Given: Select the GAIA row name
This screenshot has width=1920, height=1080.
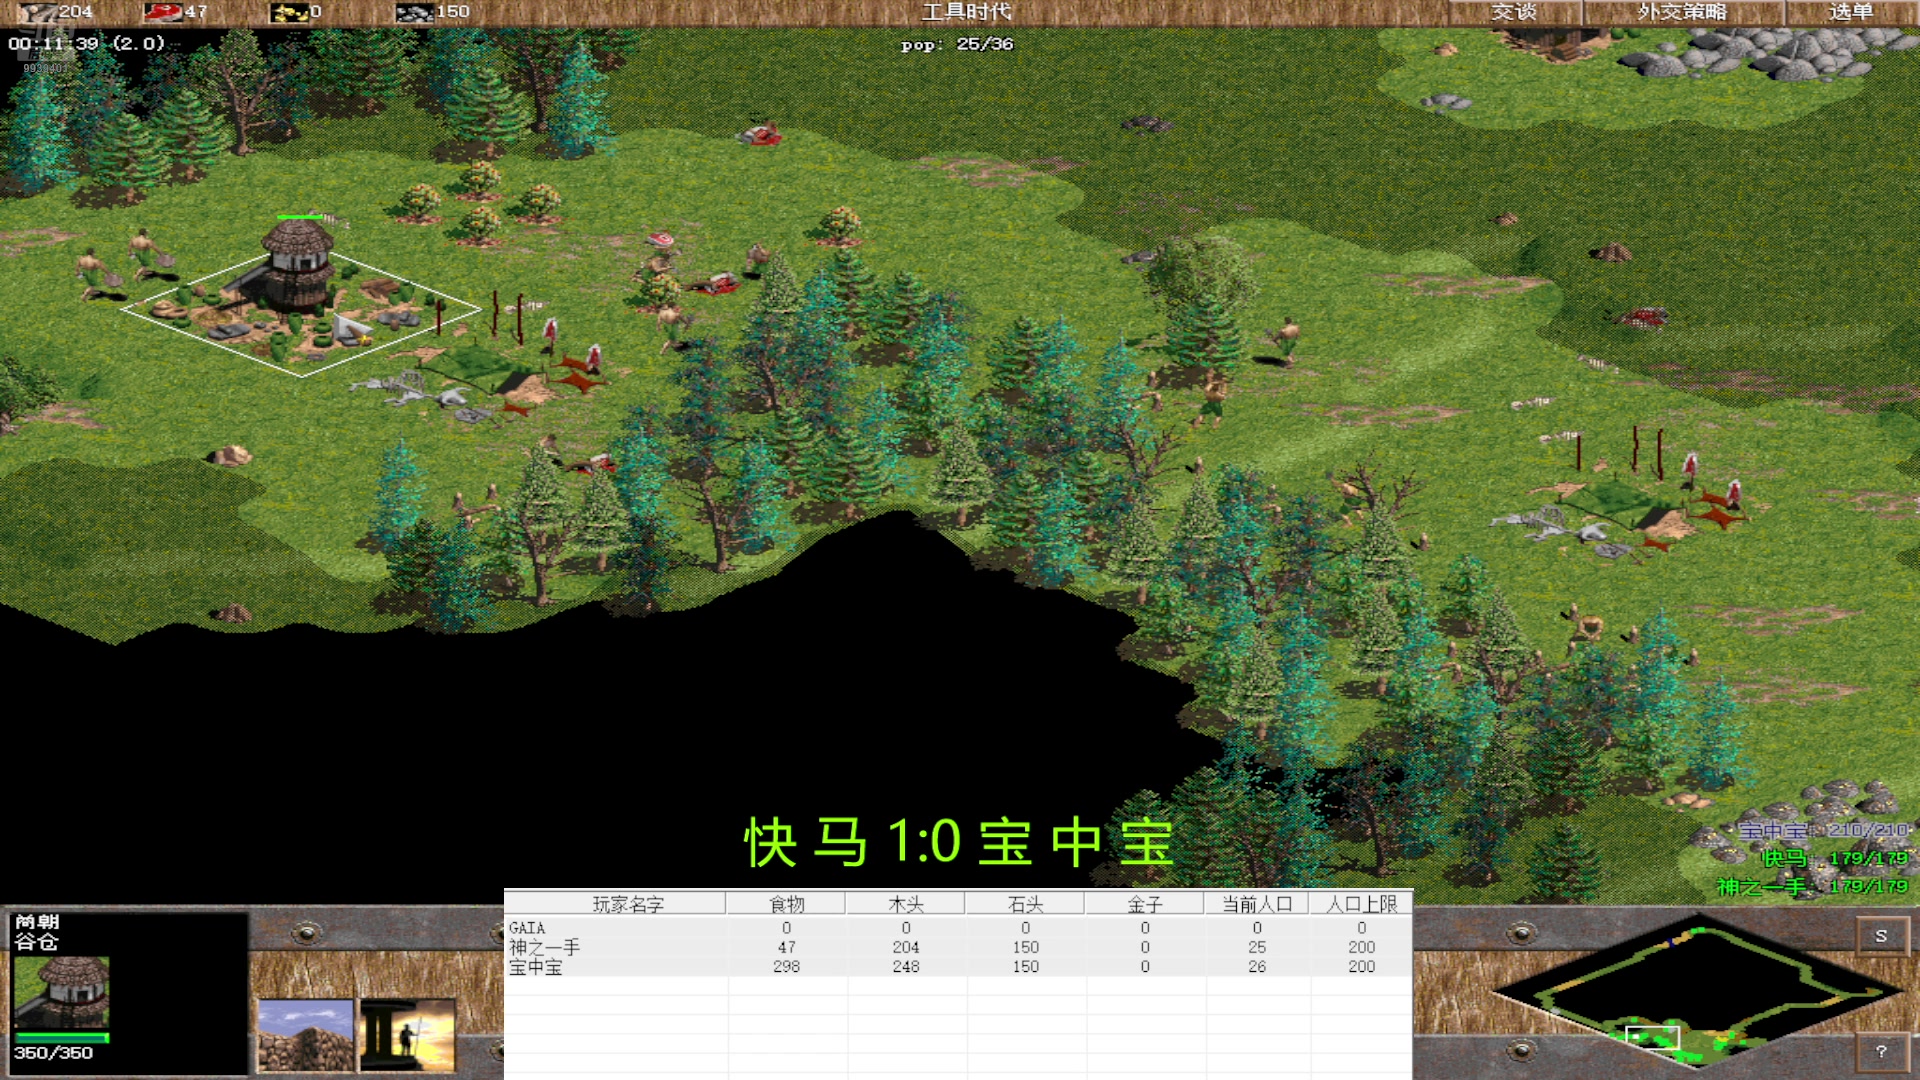Looking at the screenshot, I should click(527, 928).
